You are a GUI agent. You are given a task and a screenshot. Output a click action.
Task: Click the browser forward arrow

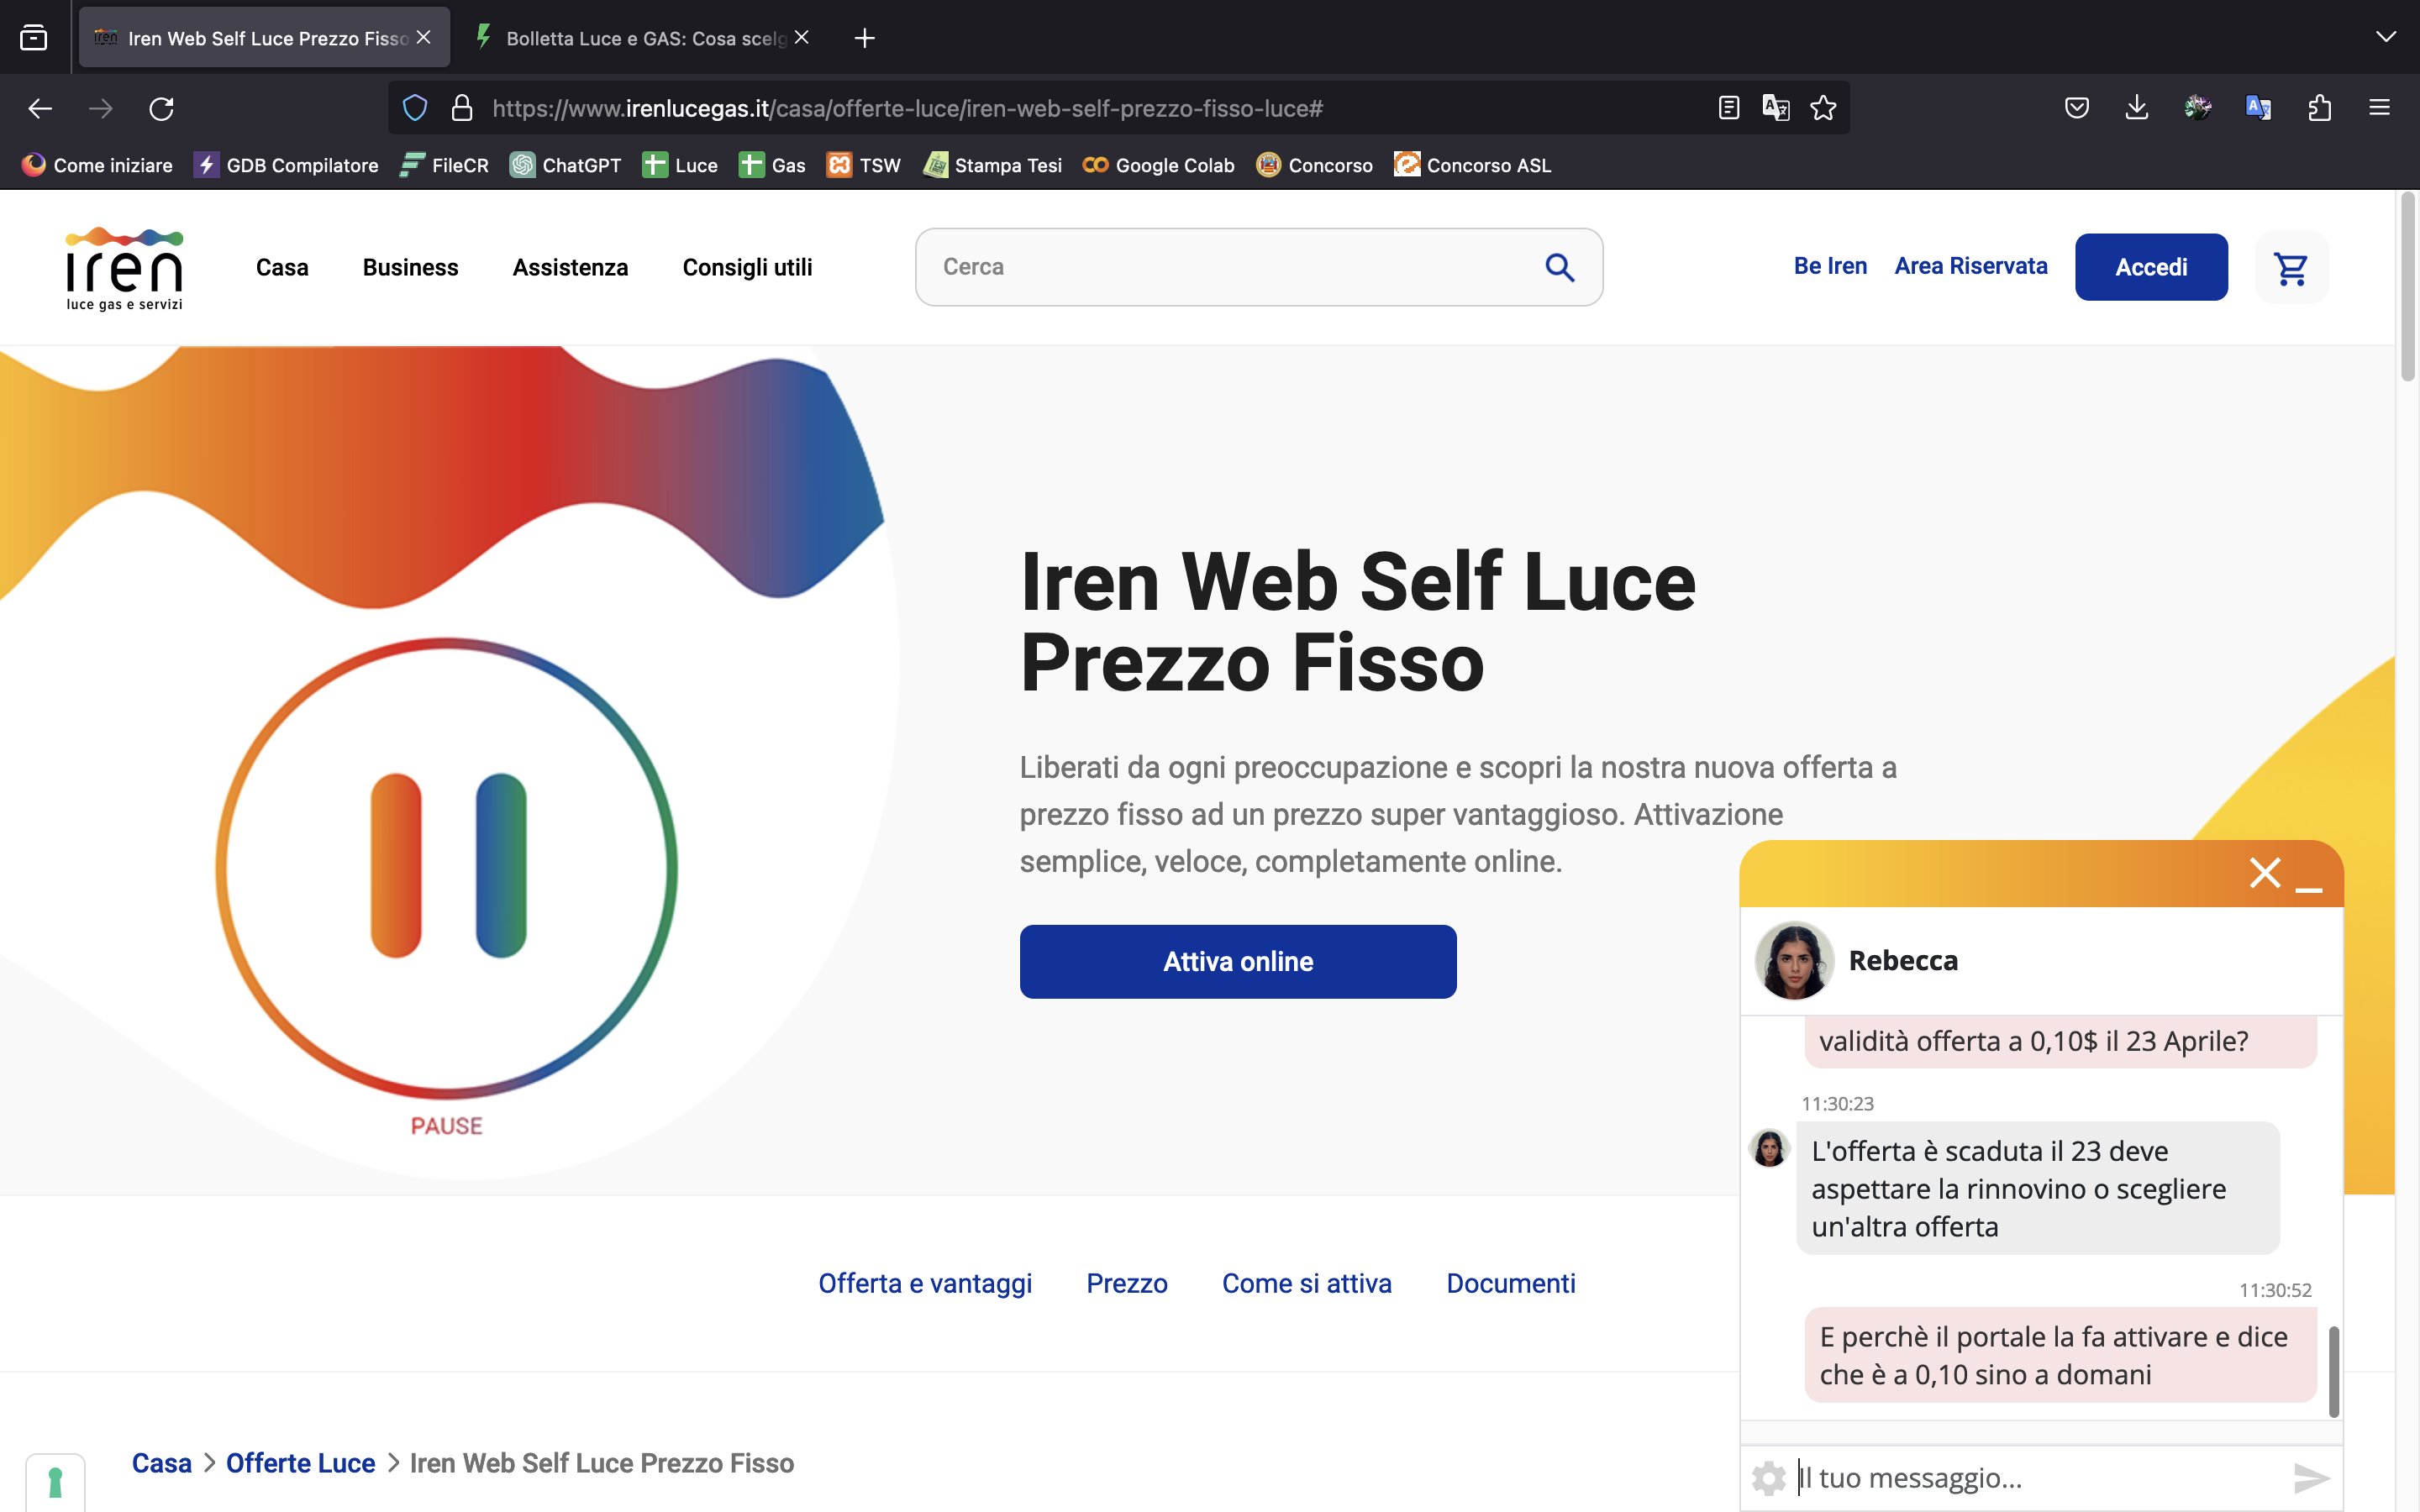tap(100, 108)
